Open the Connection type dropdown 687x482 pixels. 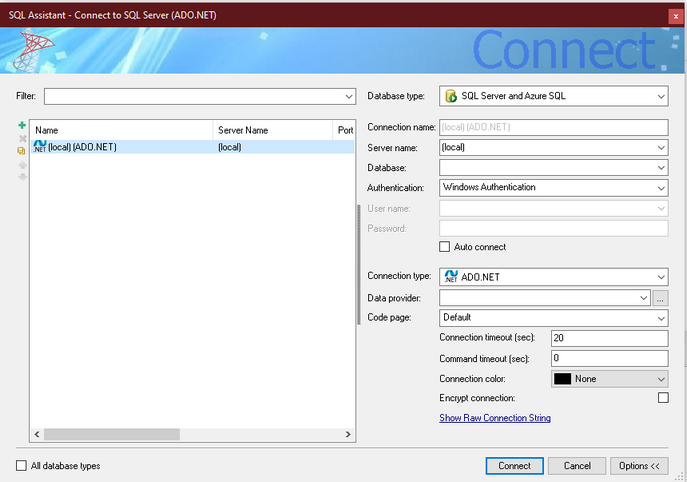(x=661, y=277)
